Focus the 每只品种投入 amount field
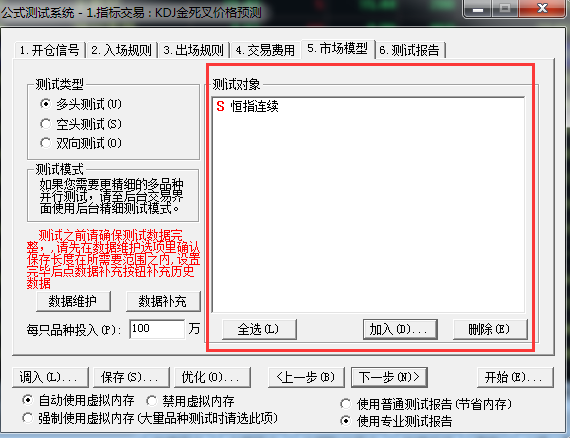Viewport: 570px width, 438px height. 157,329
